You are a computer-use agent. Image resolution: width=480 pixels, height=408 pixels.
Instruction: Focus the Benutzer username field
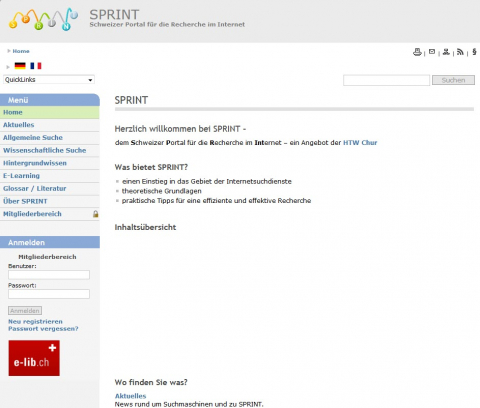49,275
